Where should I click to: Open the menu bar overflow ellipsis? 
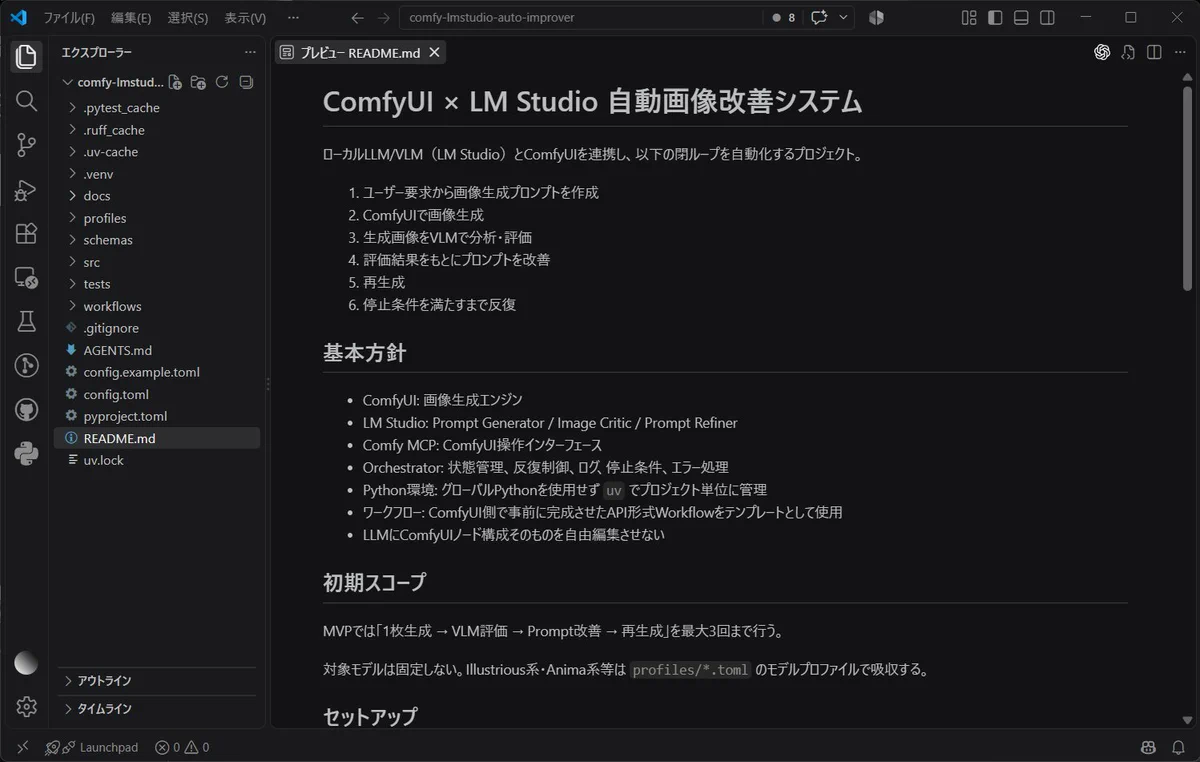tap(292, 17)
